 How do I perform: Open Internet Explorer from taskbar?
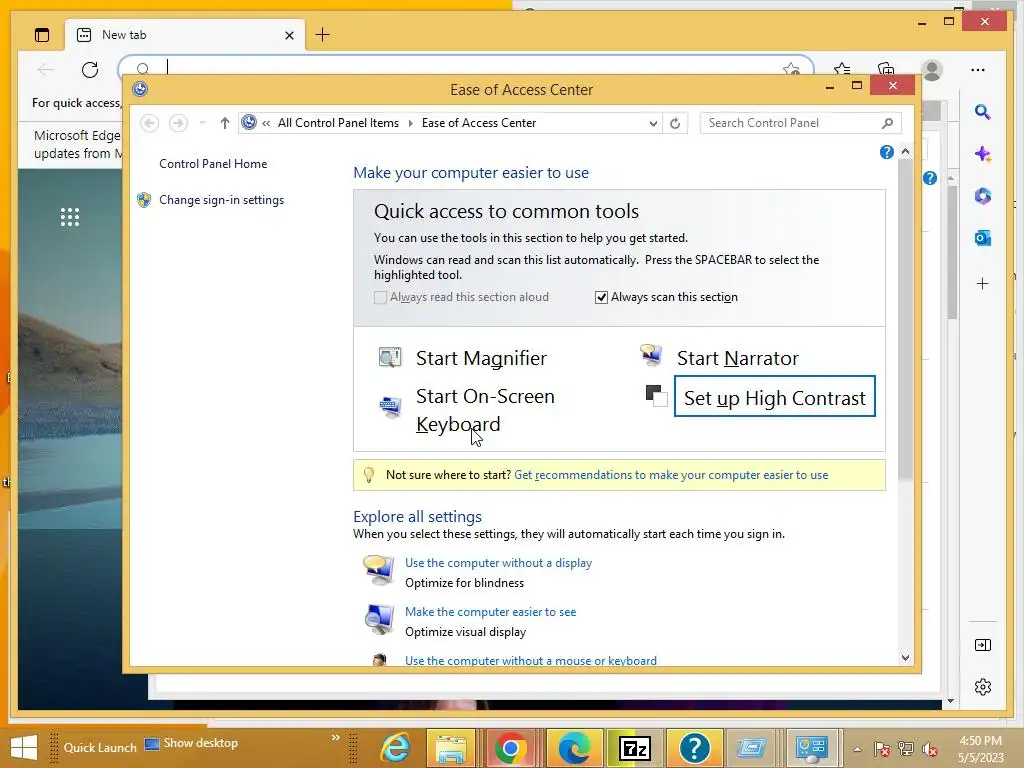pos(396,748)
